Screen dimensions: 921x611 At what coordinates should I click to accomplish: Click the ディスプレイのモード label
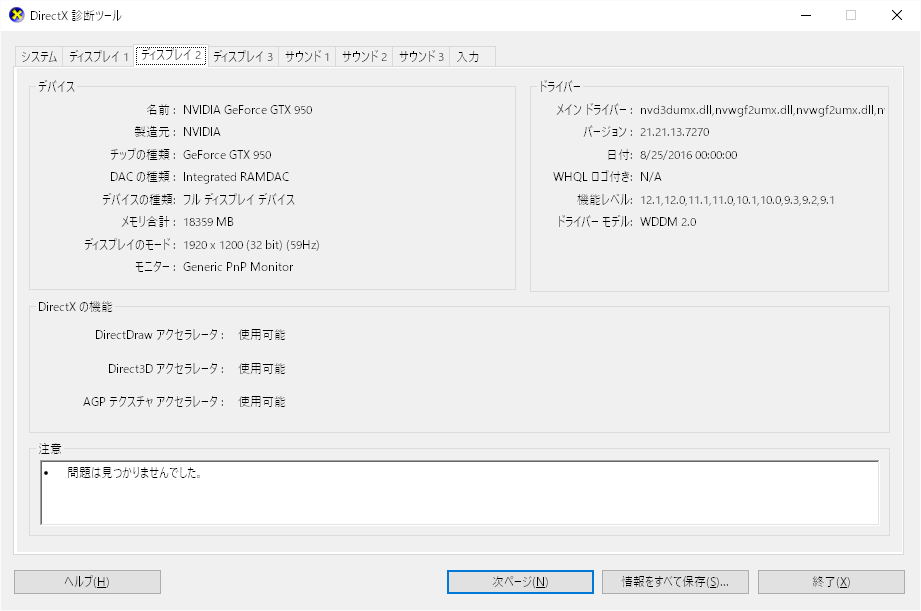130,244
